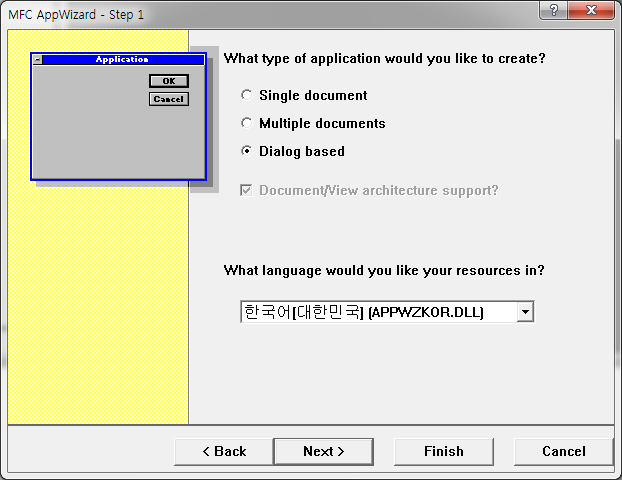Select the Single document radio button

[x=246, y=95]
